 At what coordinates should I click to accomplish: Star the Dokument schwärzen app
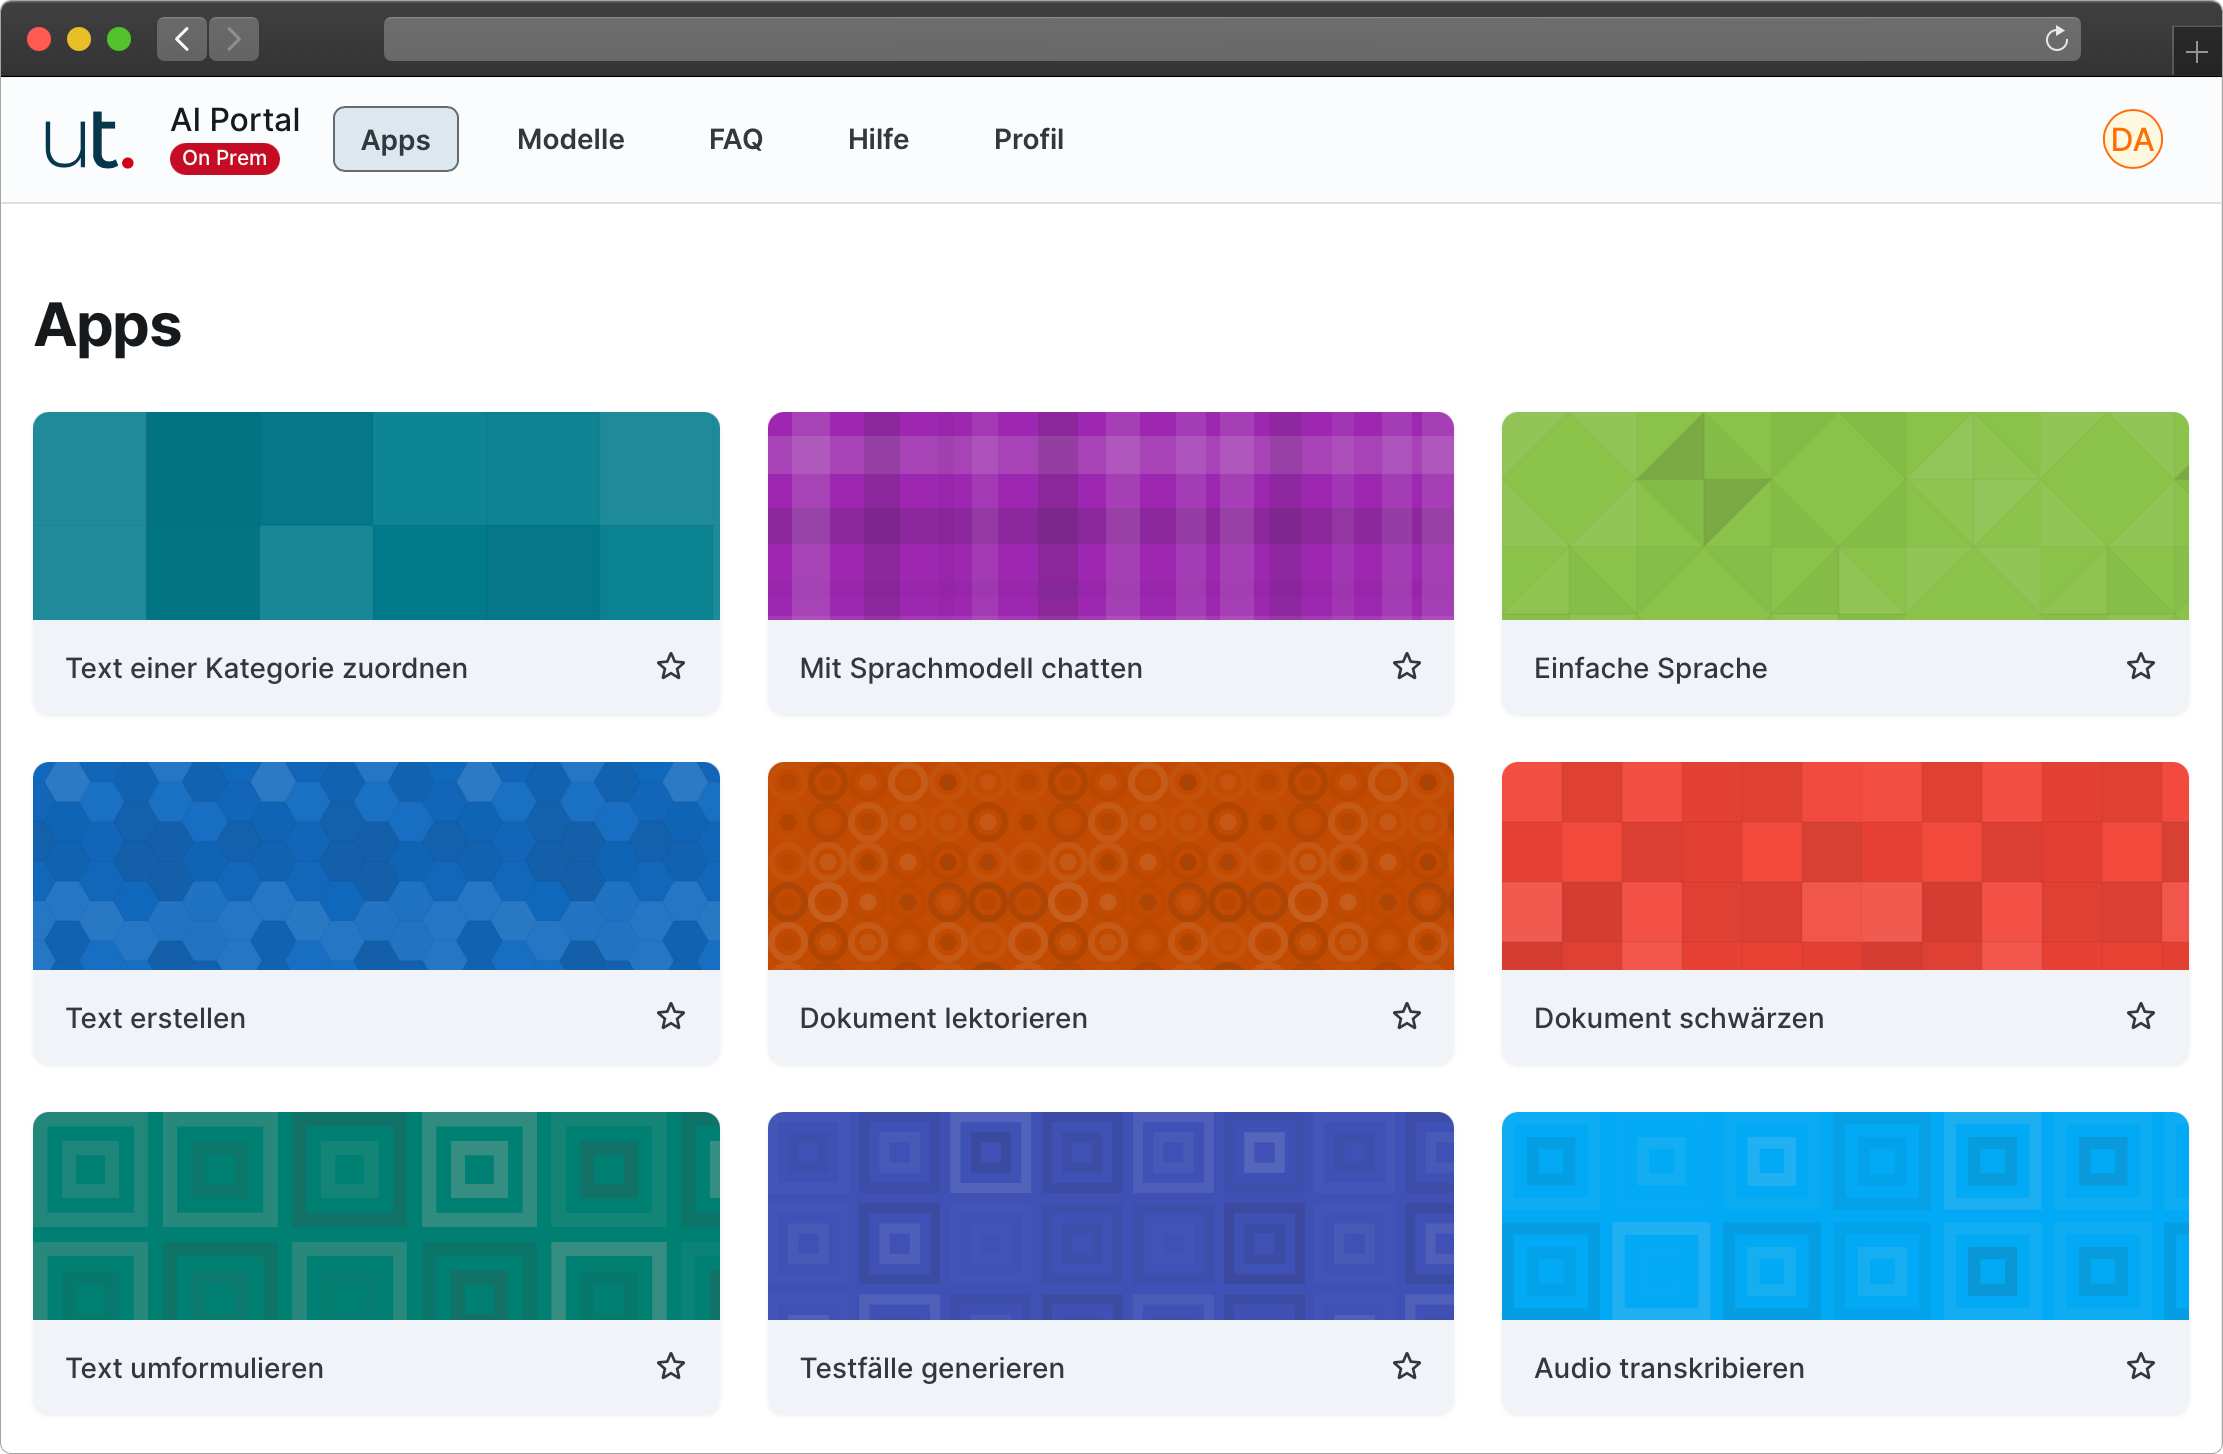coord(2140,1017)
